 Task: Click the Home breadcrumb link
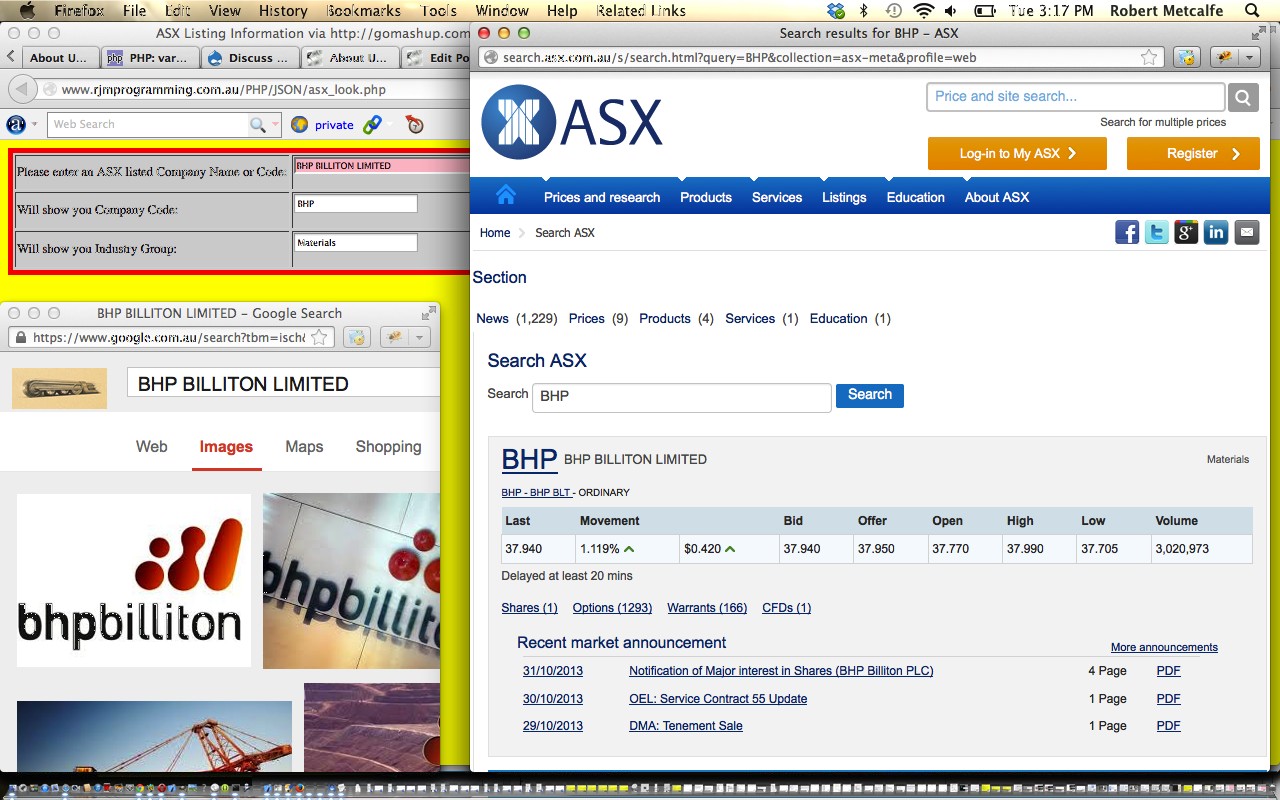click(x=495, y=233)
